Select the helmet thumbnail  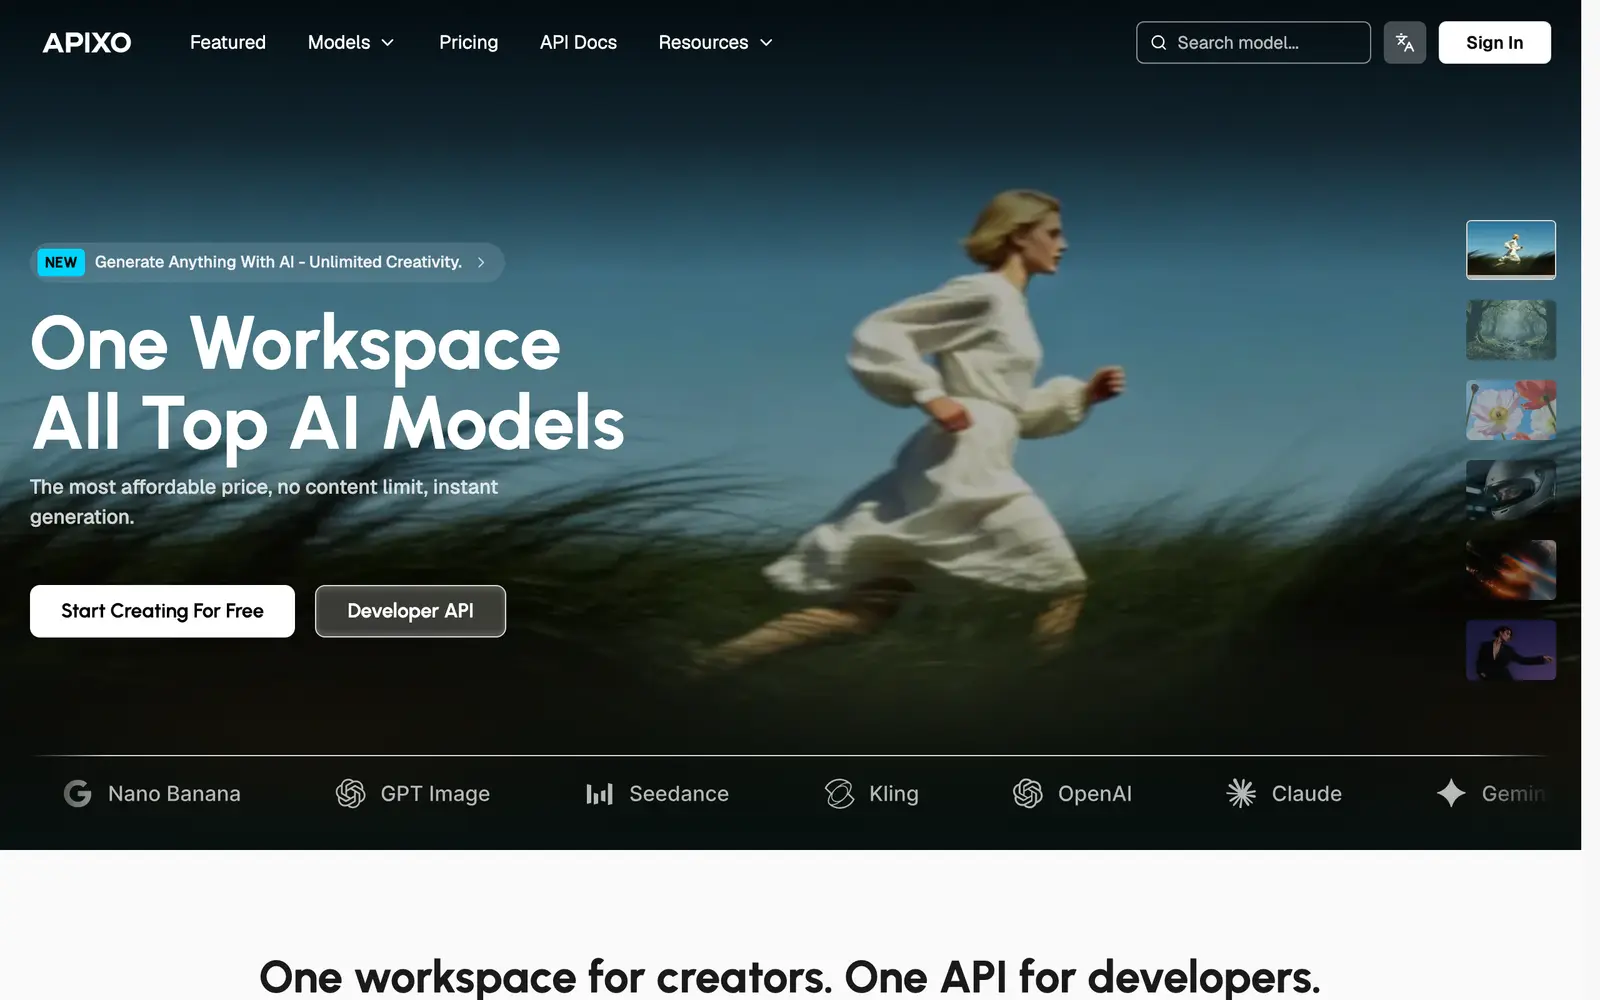pos(1510,490)
